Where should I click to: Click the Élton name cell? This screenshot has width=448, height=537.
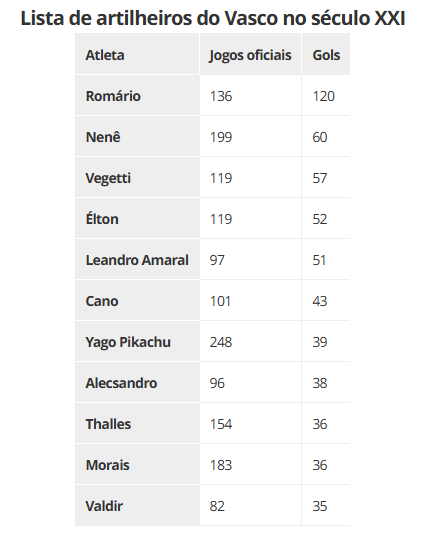pyautogui.click(x=137, y=218)
